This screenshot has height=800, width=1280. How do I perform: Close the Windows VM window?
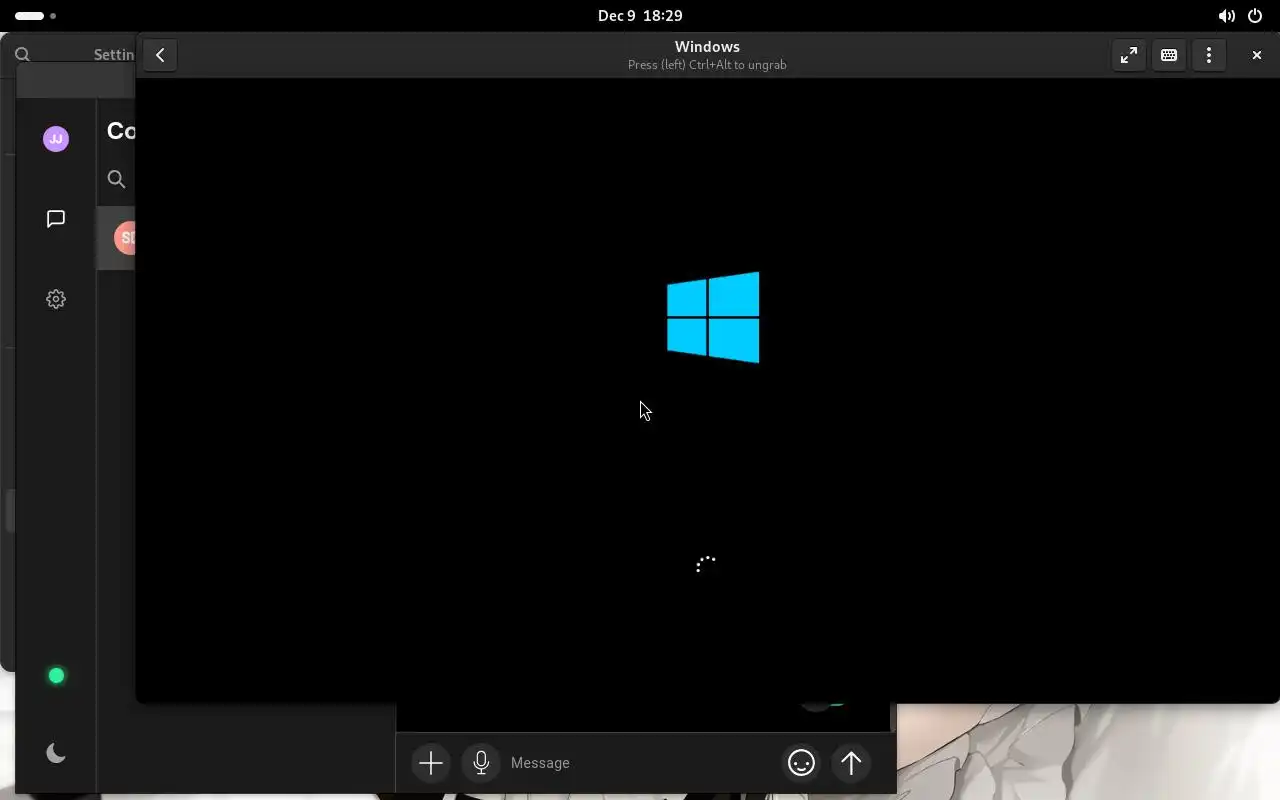pos(1257,55)
